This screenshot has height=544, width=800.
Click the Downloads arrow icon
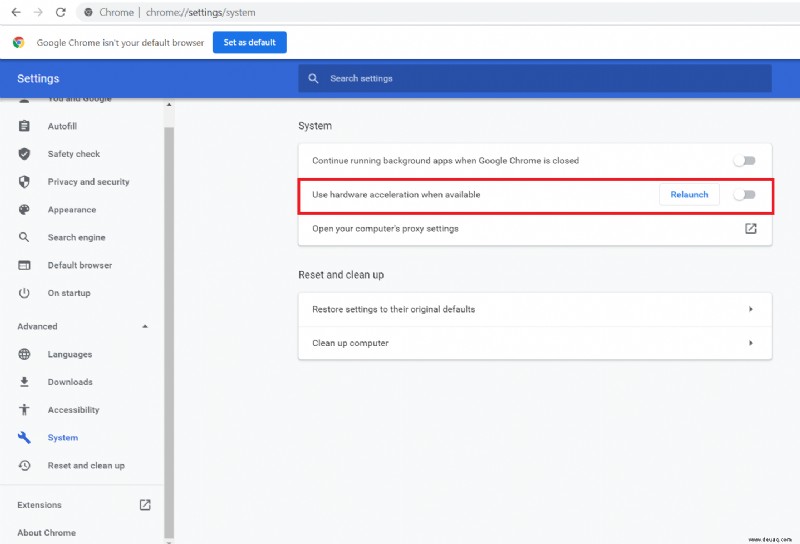[24, 382]
